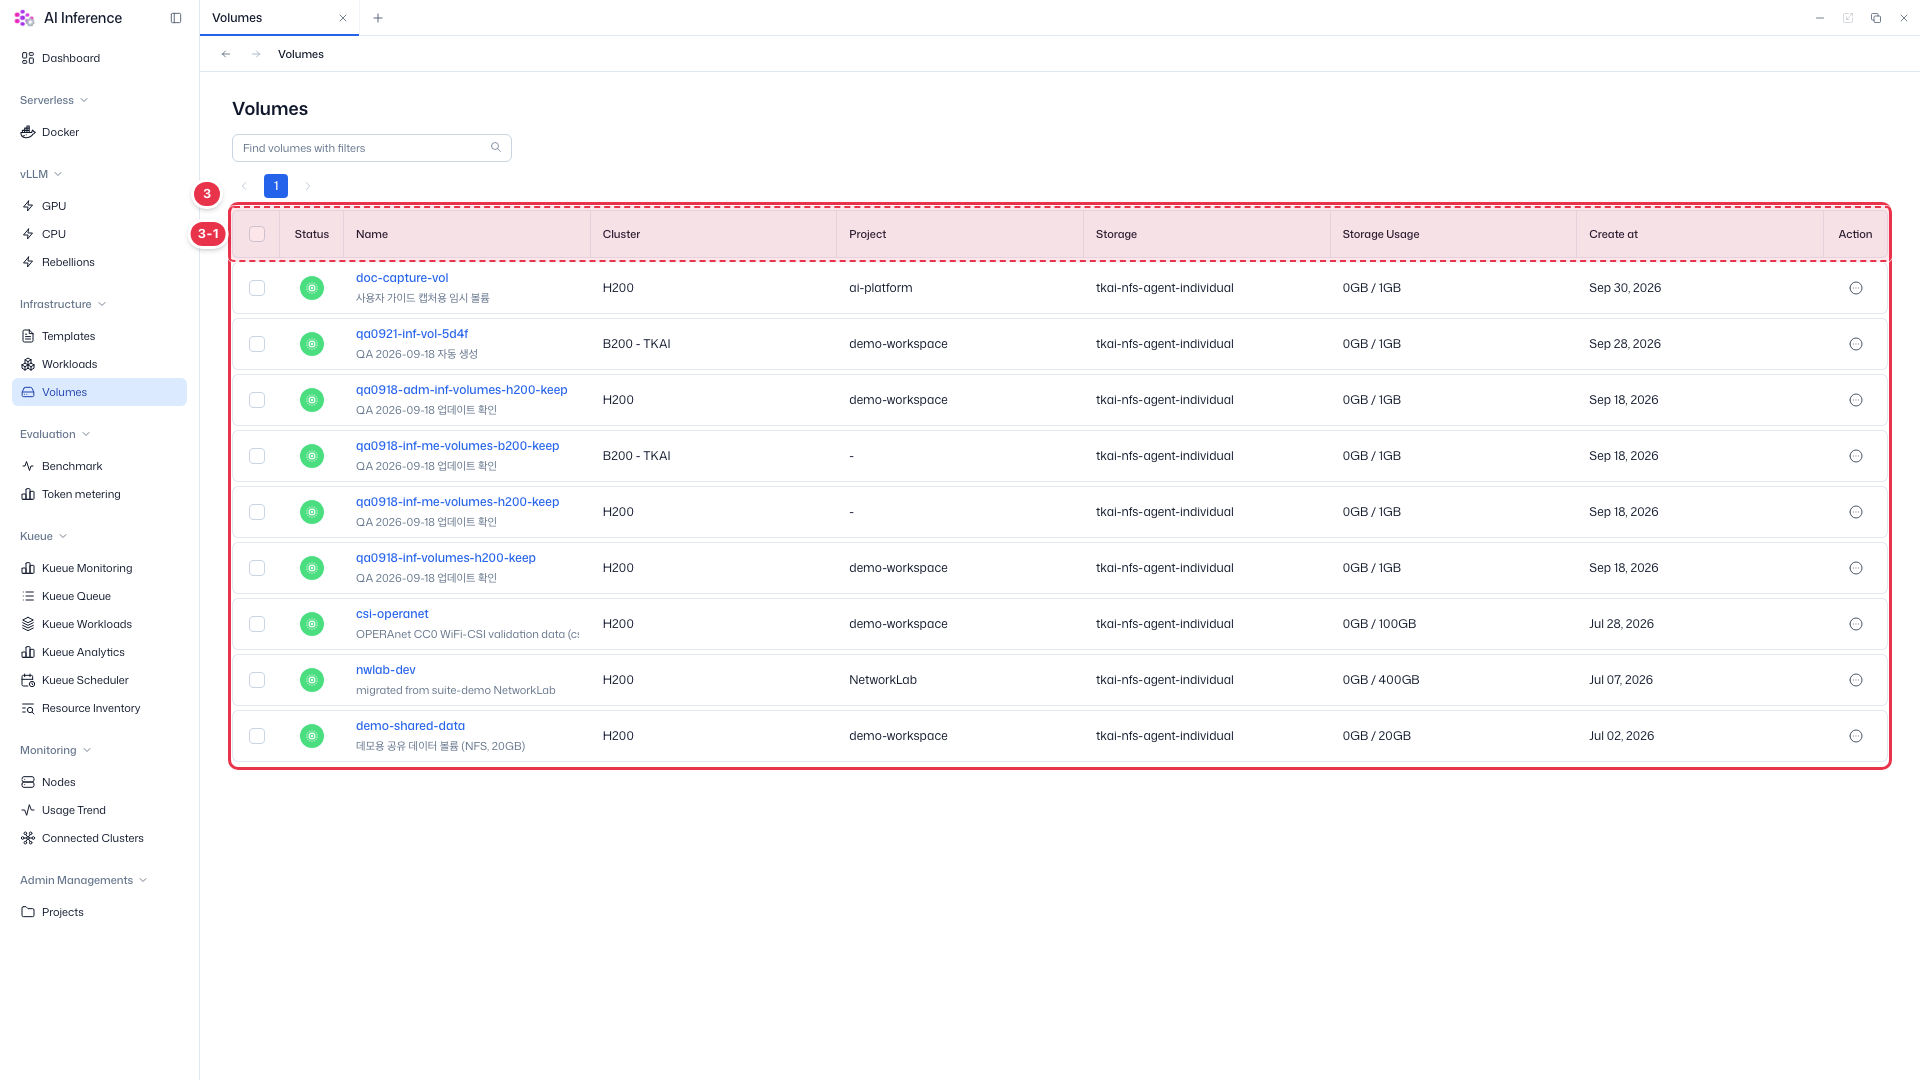This screenshot has height=1080, width=1920.
Task: Tick the demo-shared-data row checkbox
Action: (257, 736)
